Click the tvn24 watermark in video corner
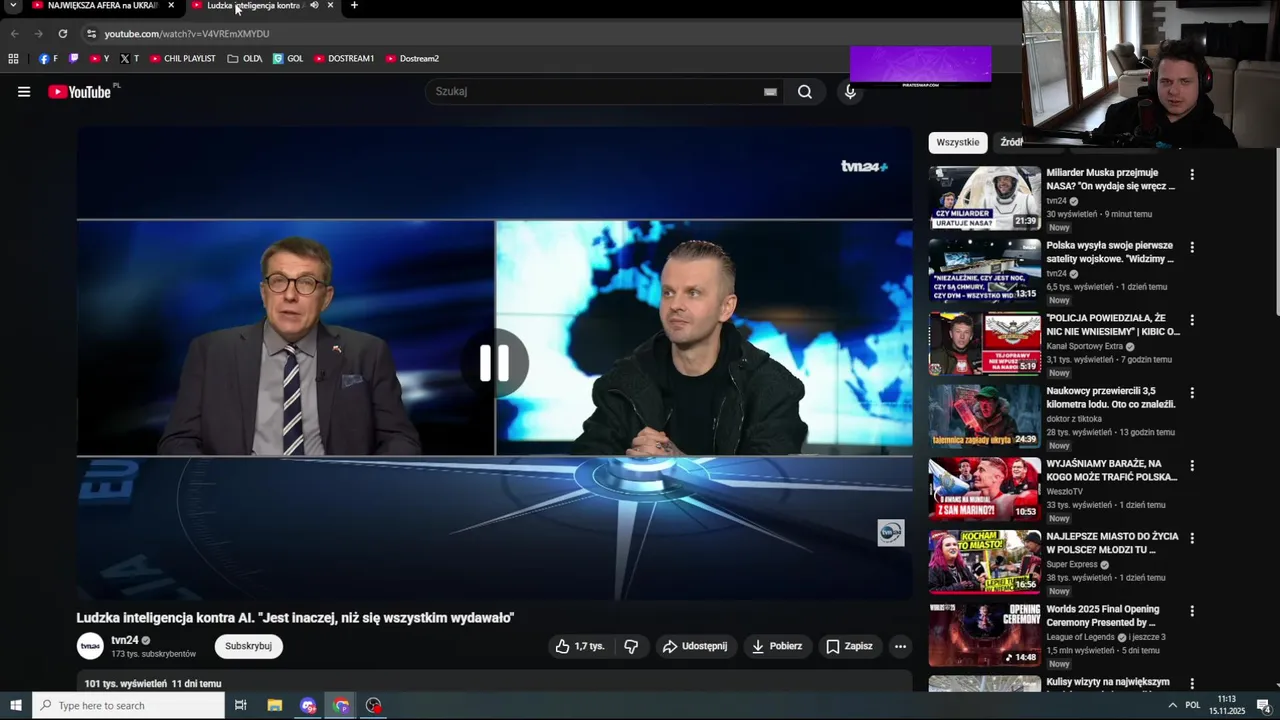 point(890,533)
